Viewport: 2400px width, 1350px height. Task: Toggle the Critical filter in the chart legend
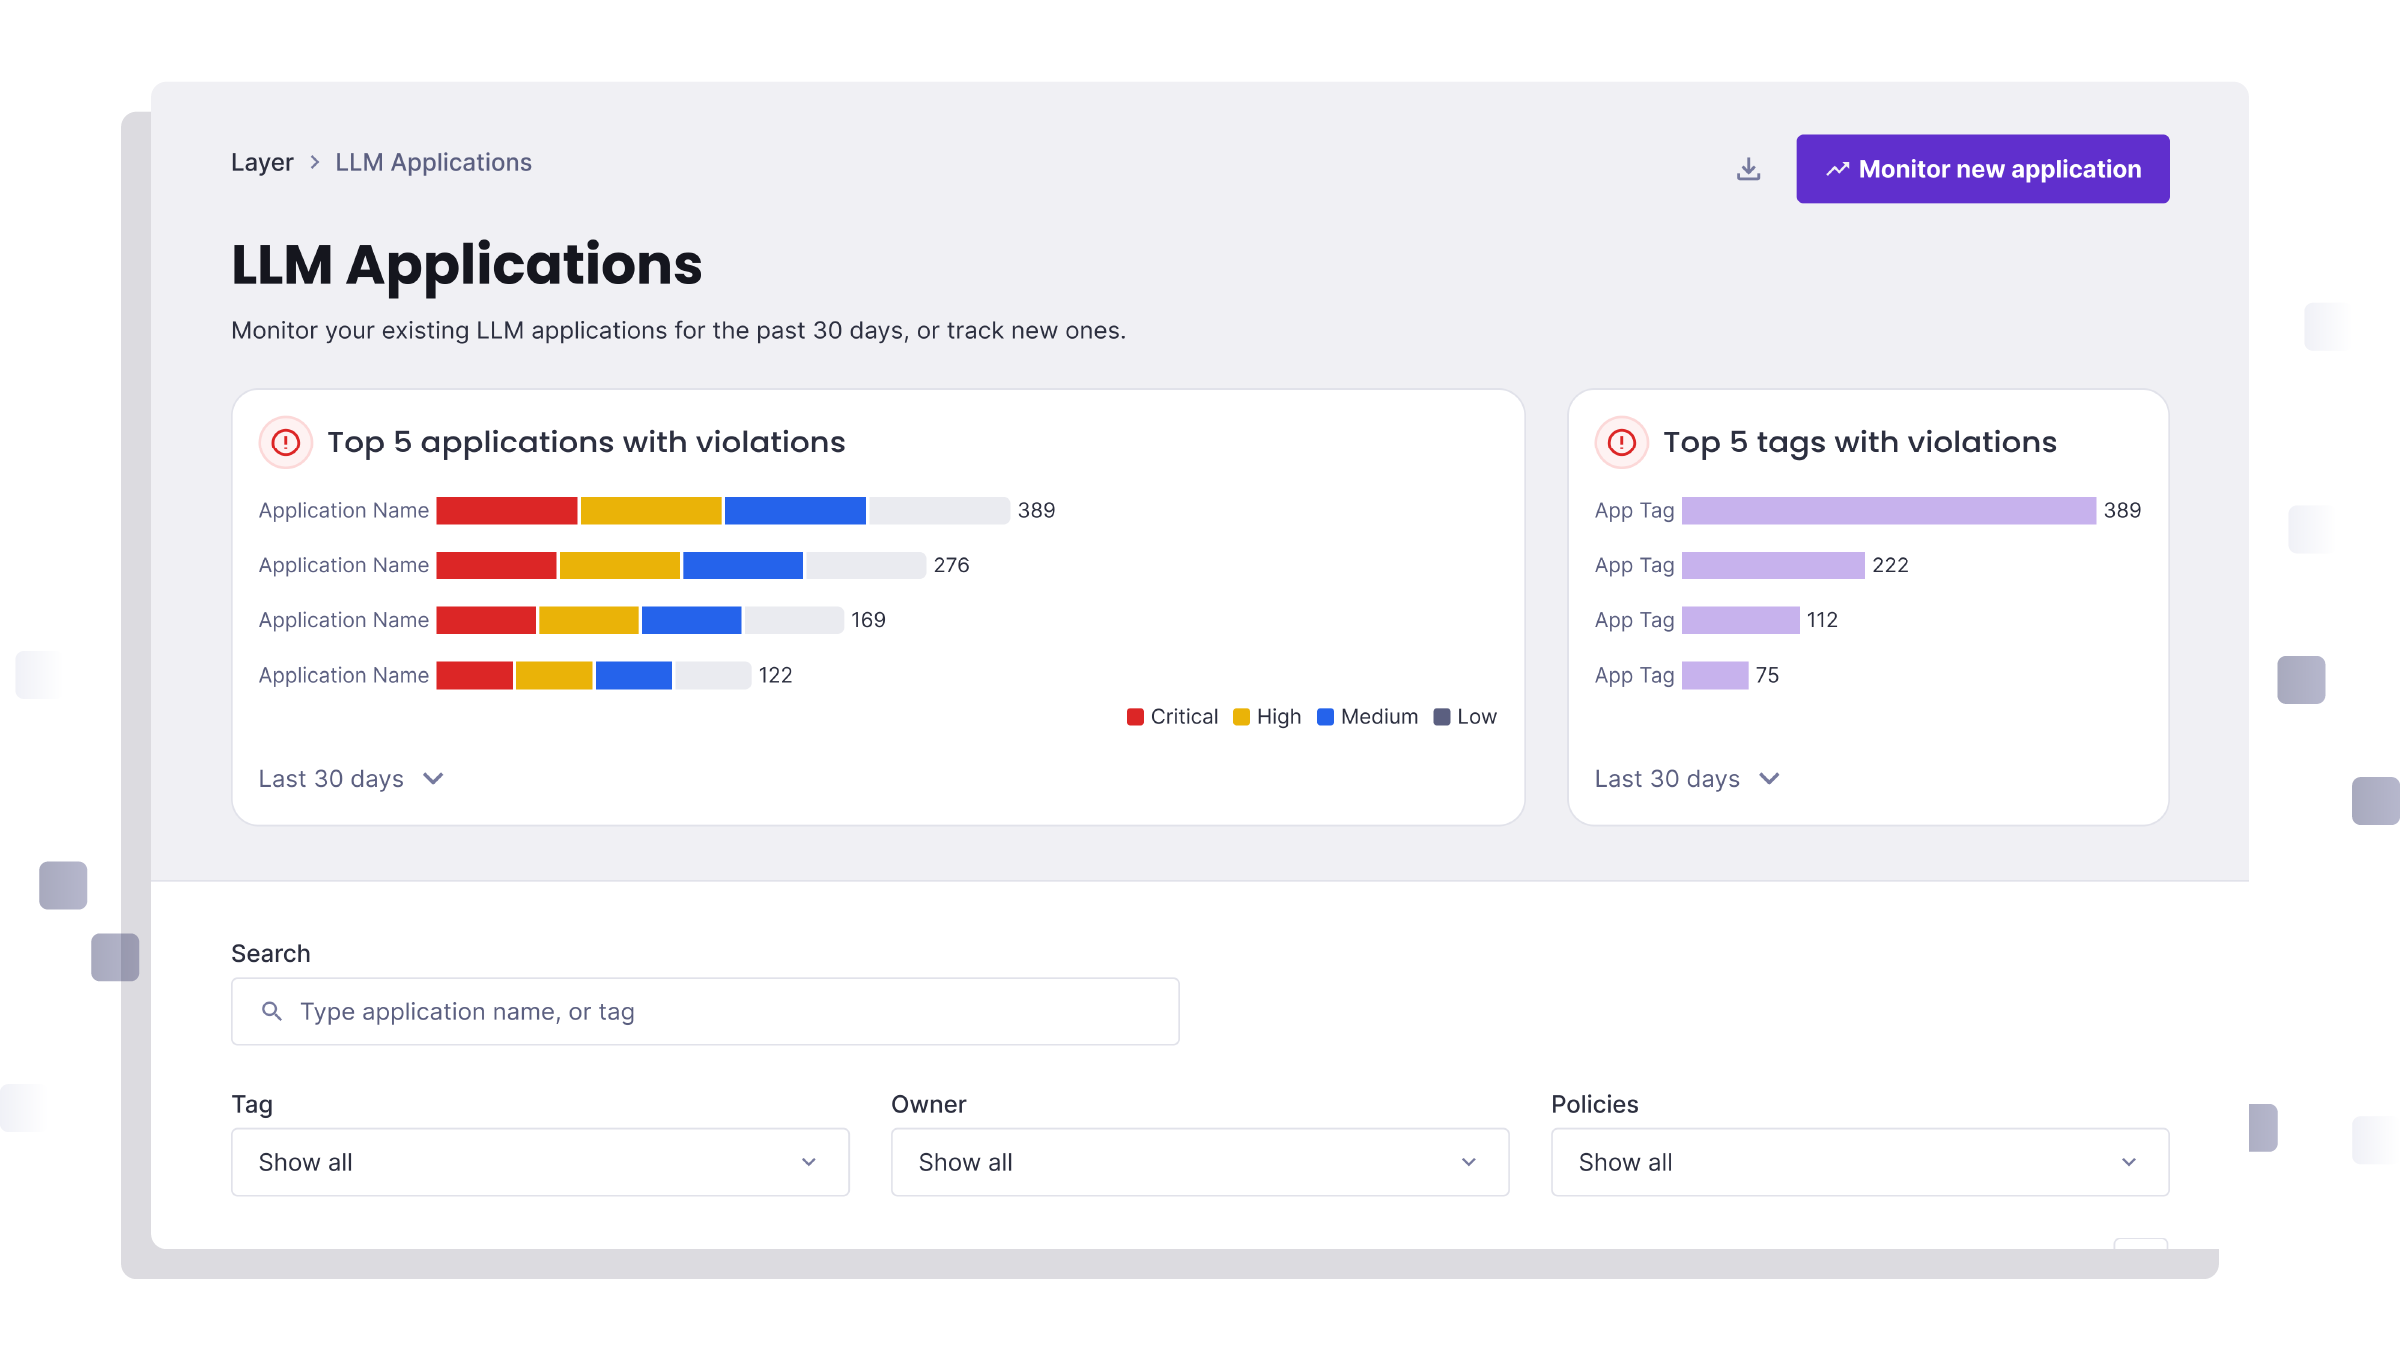pyautogui.click(x=1134, y=716)
